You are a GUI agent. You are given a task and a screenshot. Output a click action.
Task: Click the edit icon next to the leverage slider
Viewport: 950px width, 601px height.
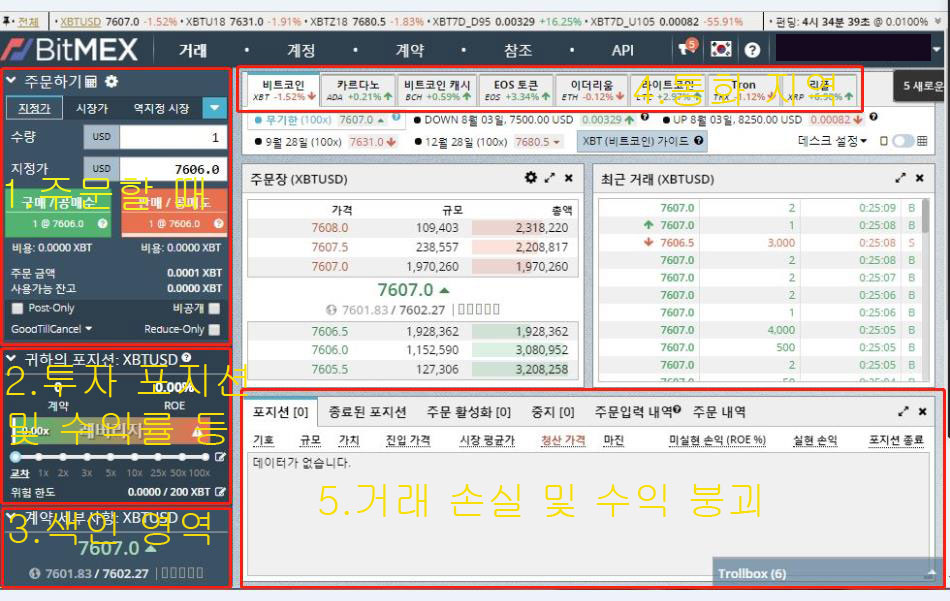(221, 457)
